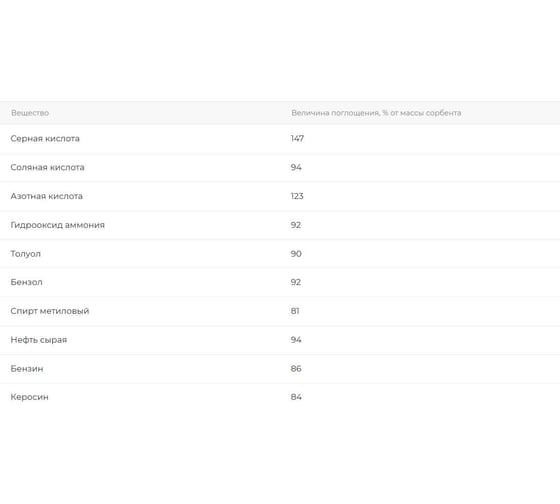Click the value 147 for Серная кислота
Image resolution: width=560 pixels, height=504 pixels.
click(297, 139)
